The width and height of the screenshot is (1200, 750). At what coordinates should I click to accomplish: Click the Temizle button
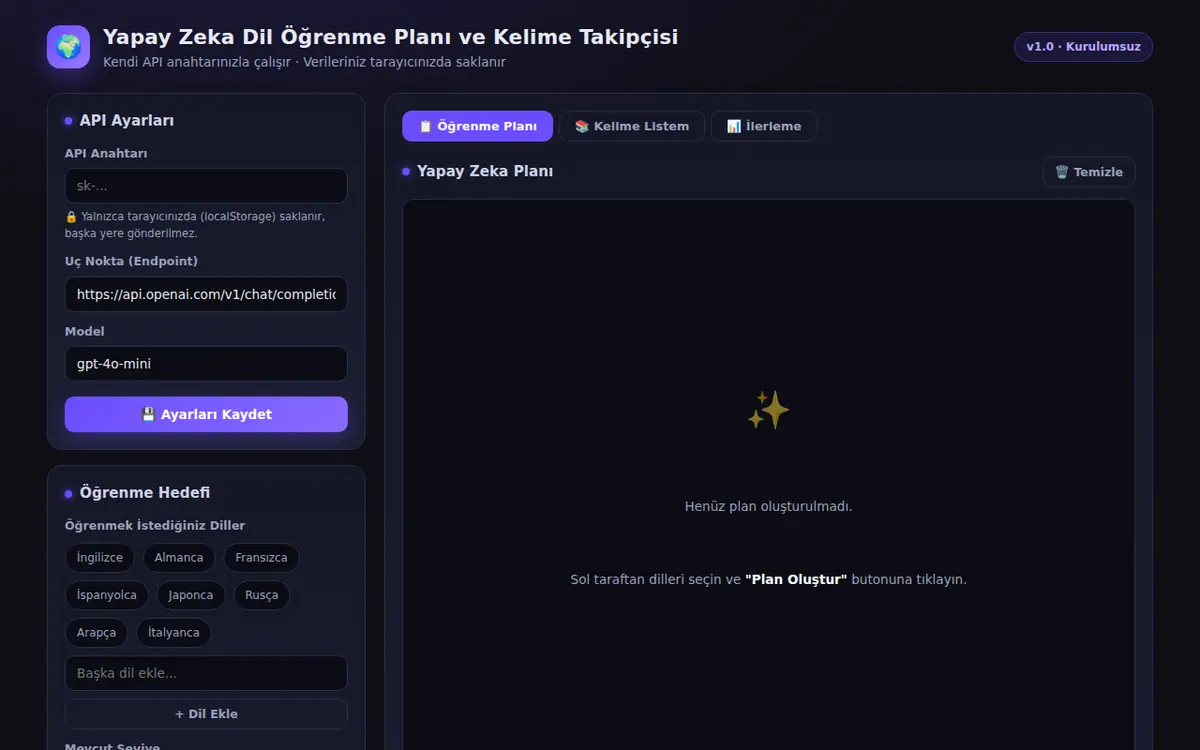tap(1089, 172)
